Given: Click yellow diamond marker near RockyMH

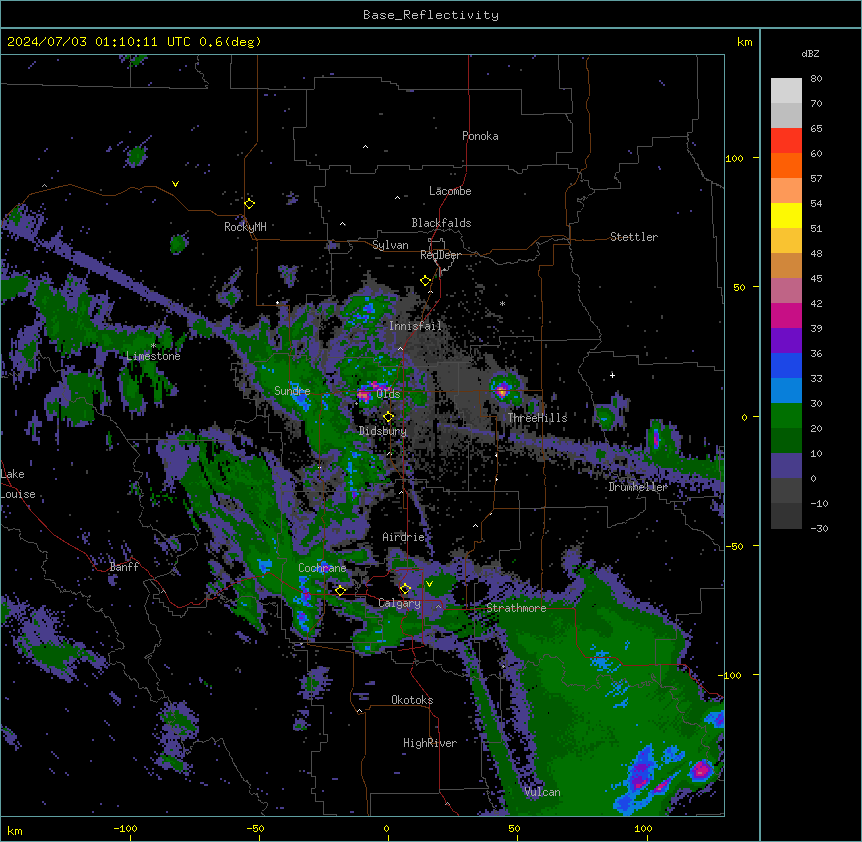Looking at the screenshot, I should point(250,204).
